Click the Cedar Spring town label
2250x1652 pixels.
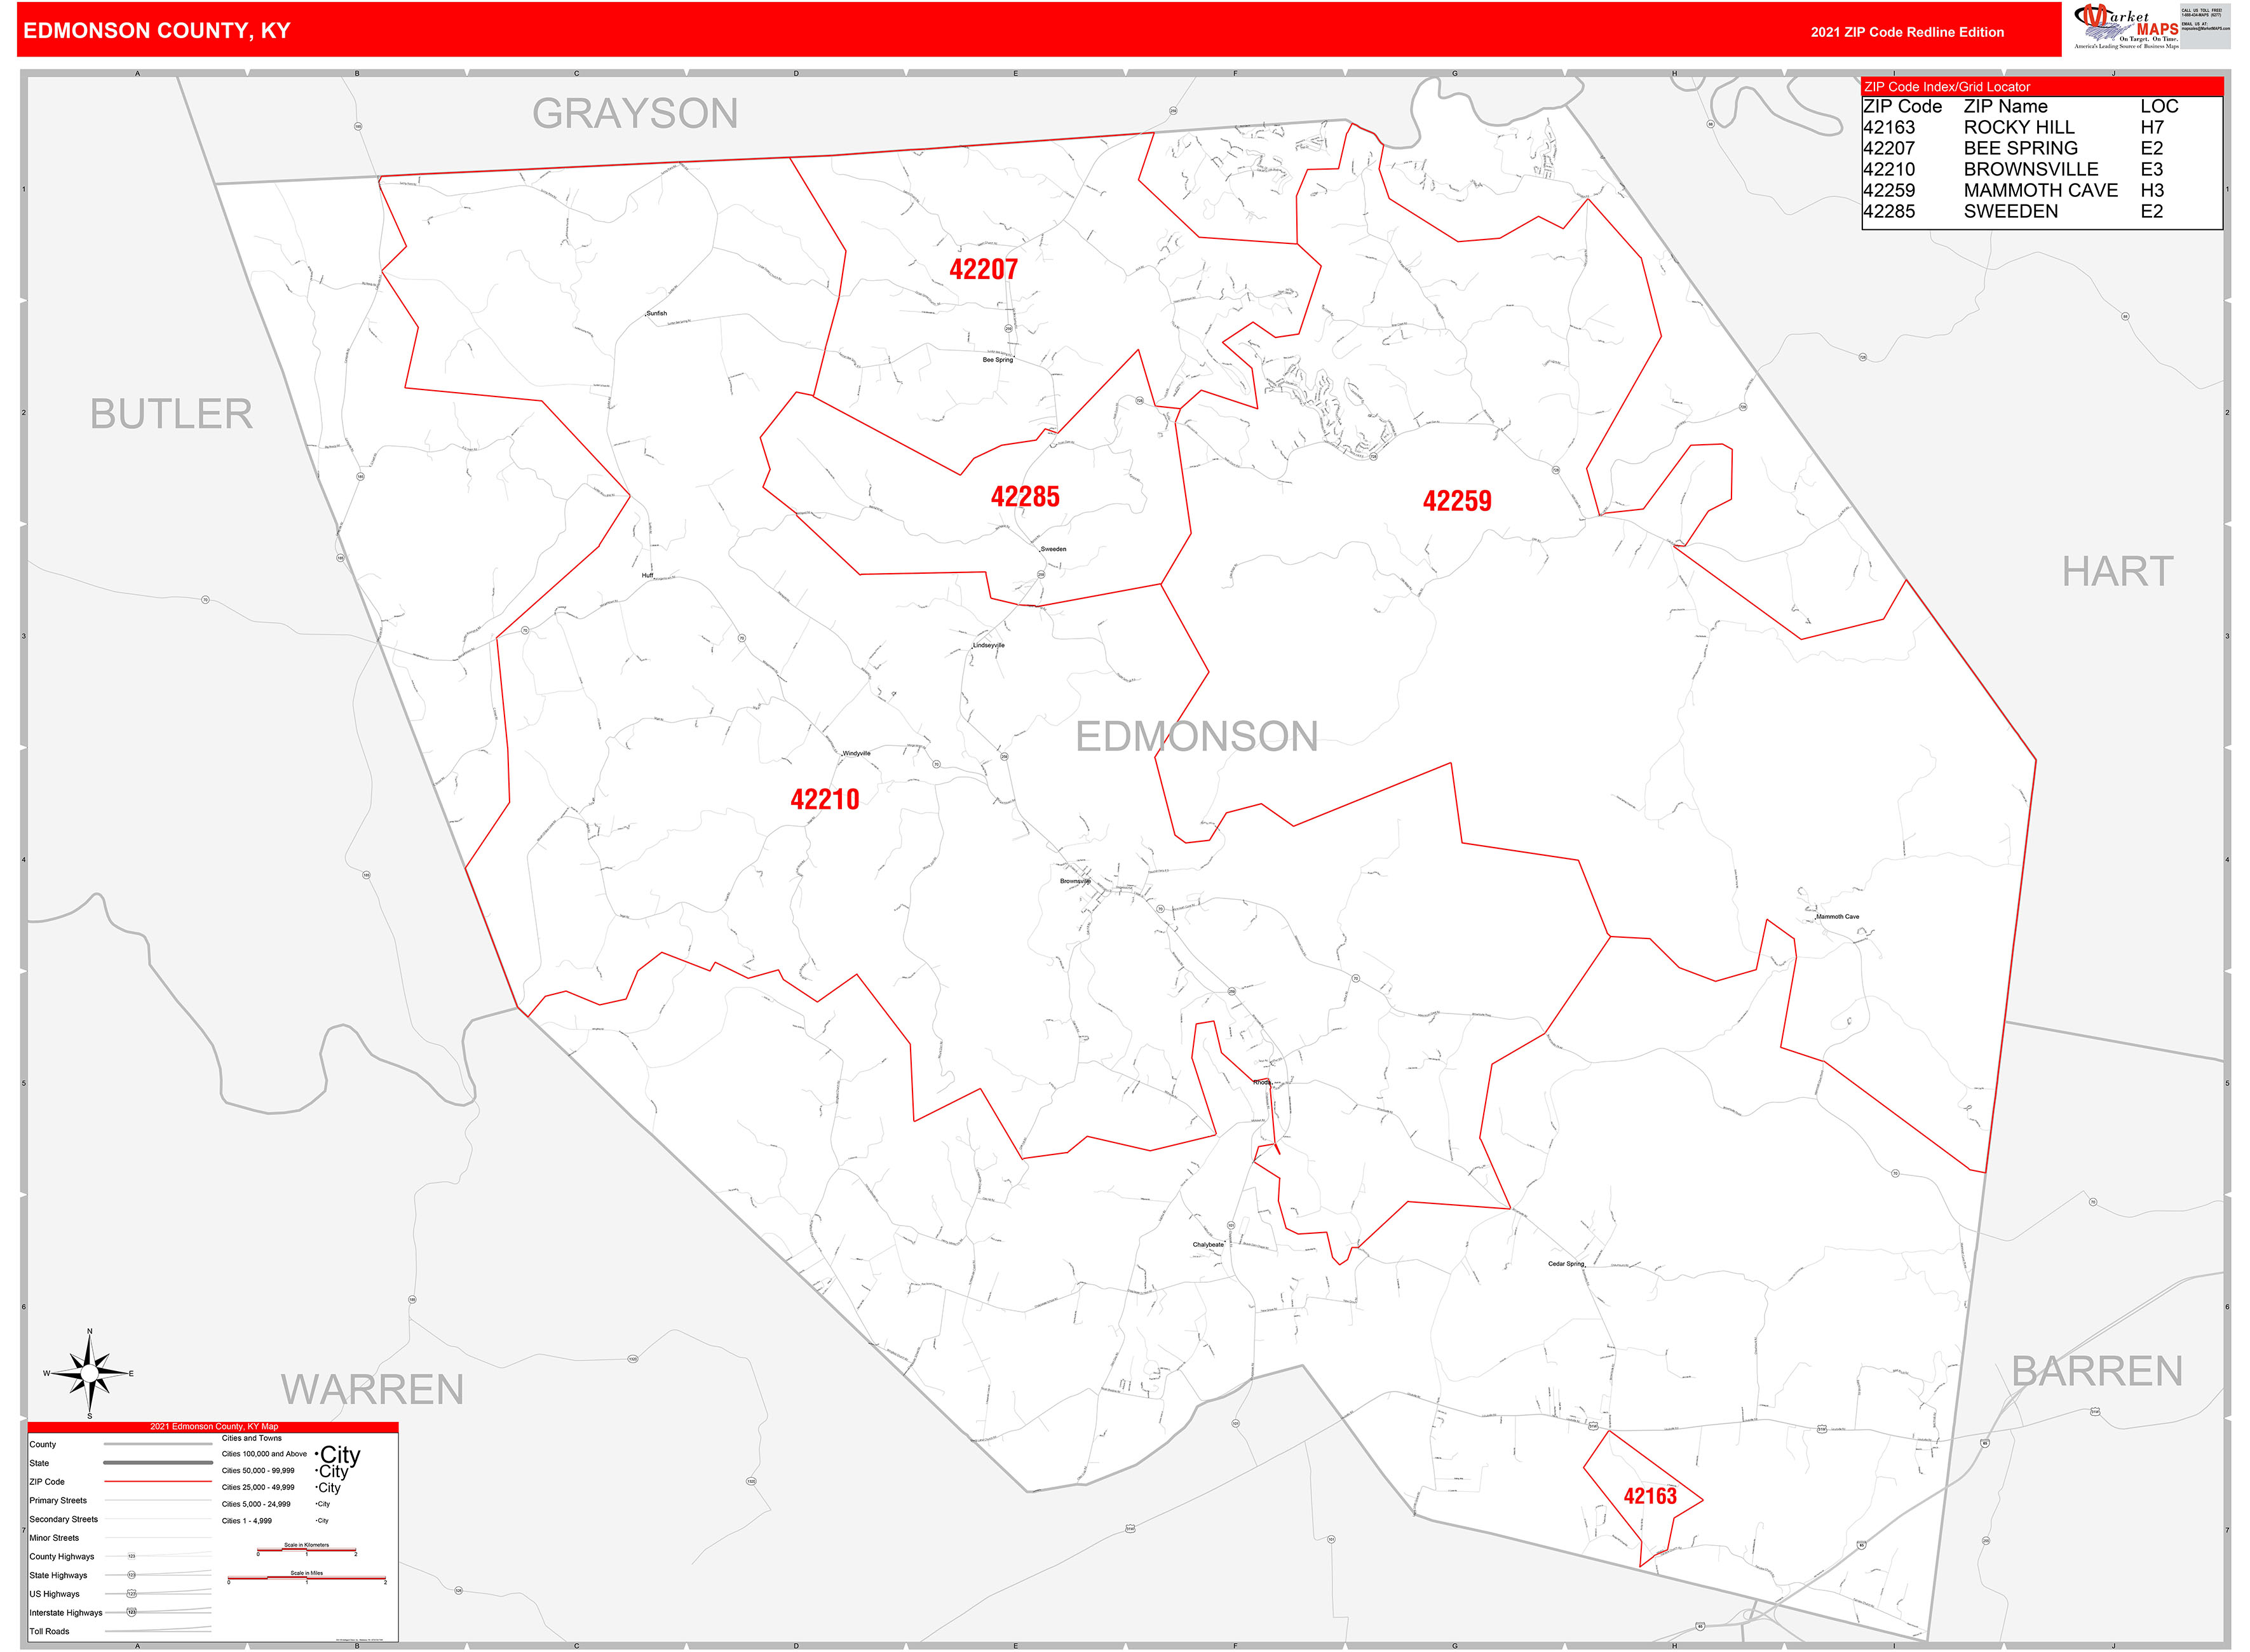point(1566,1263)
